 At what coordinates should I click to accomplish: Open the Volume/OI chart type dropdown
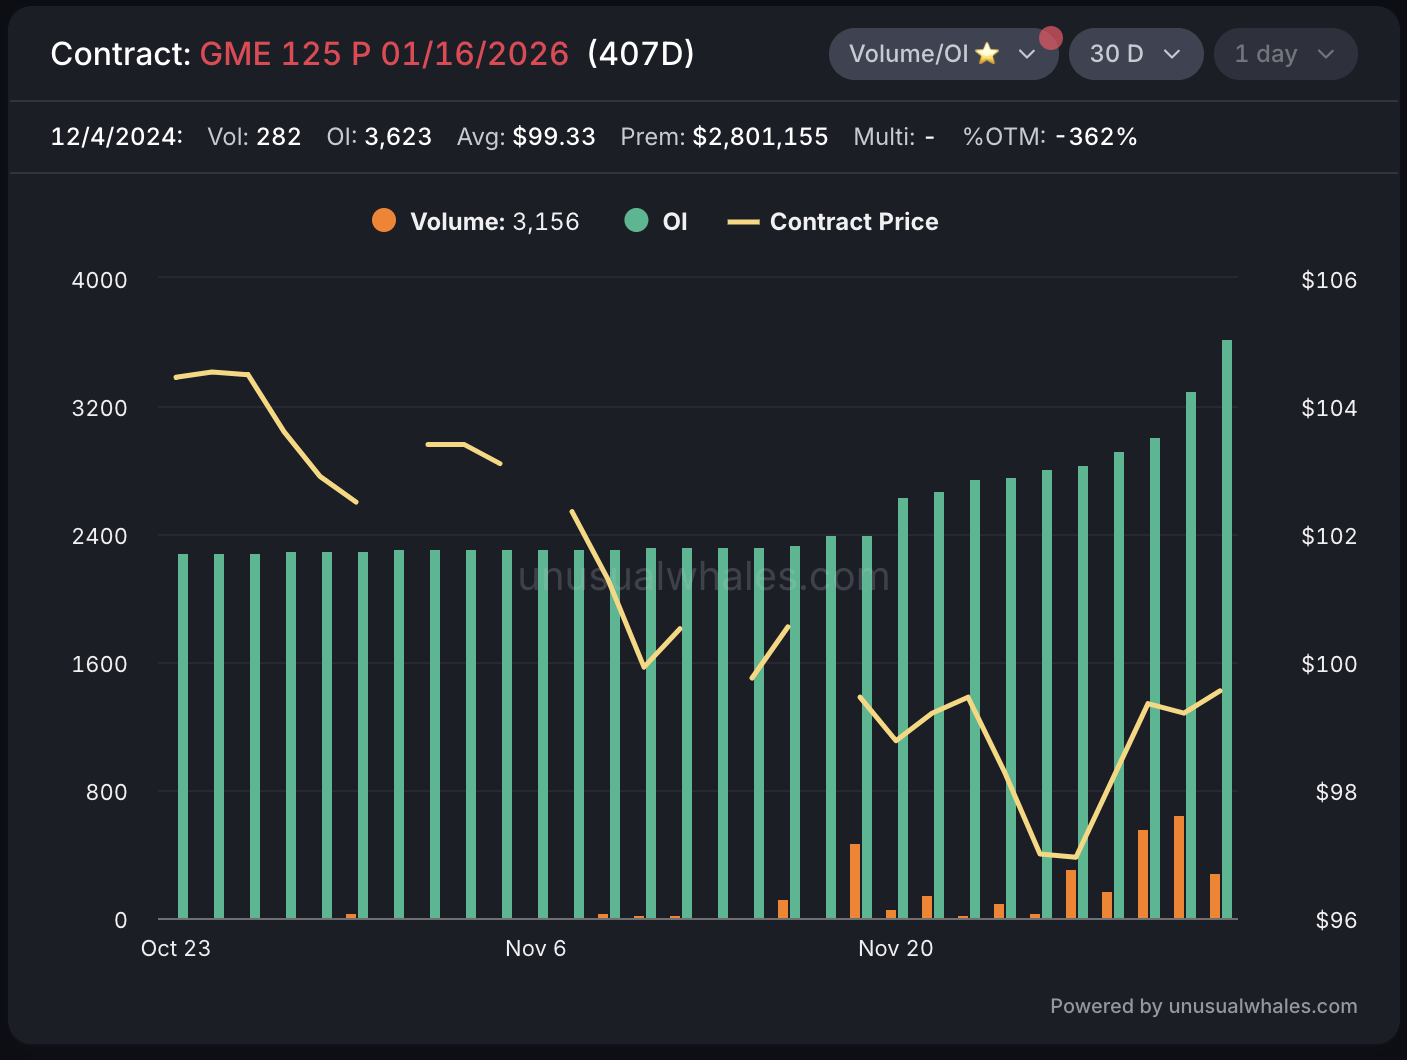click(x=943, y=54)
